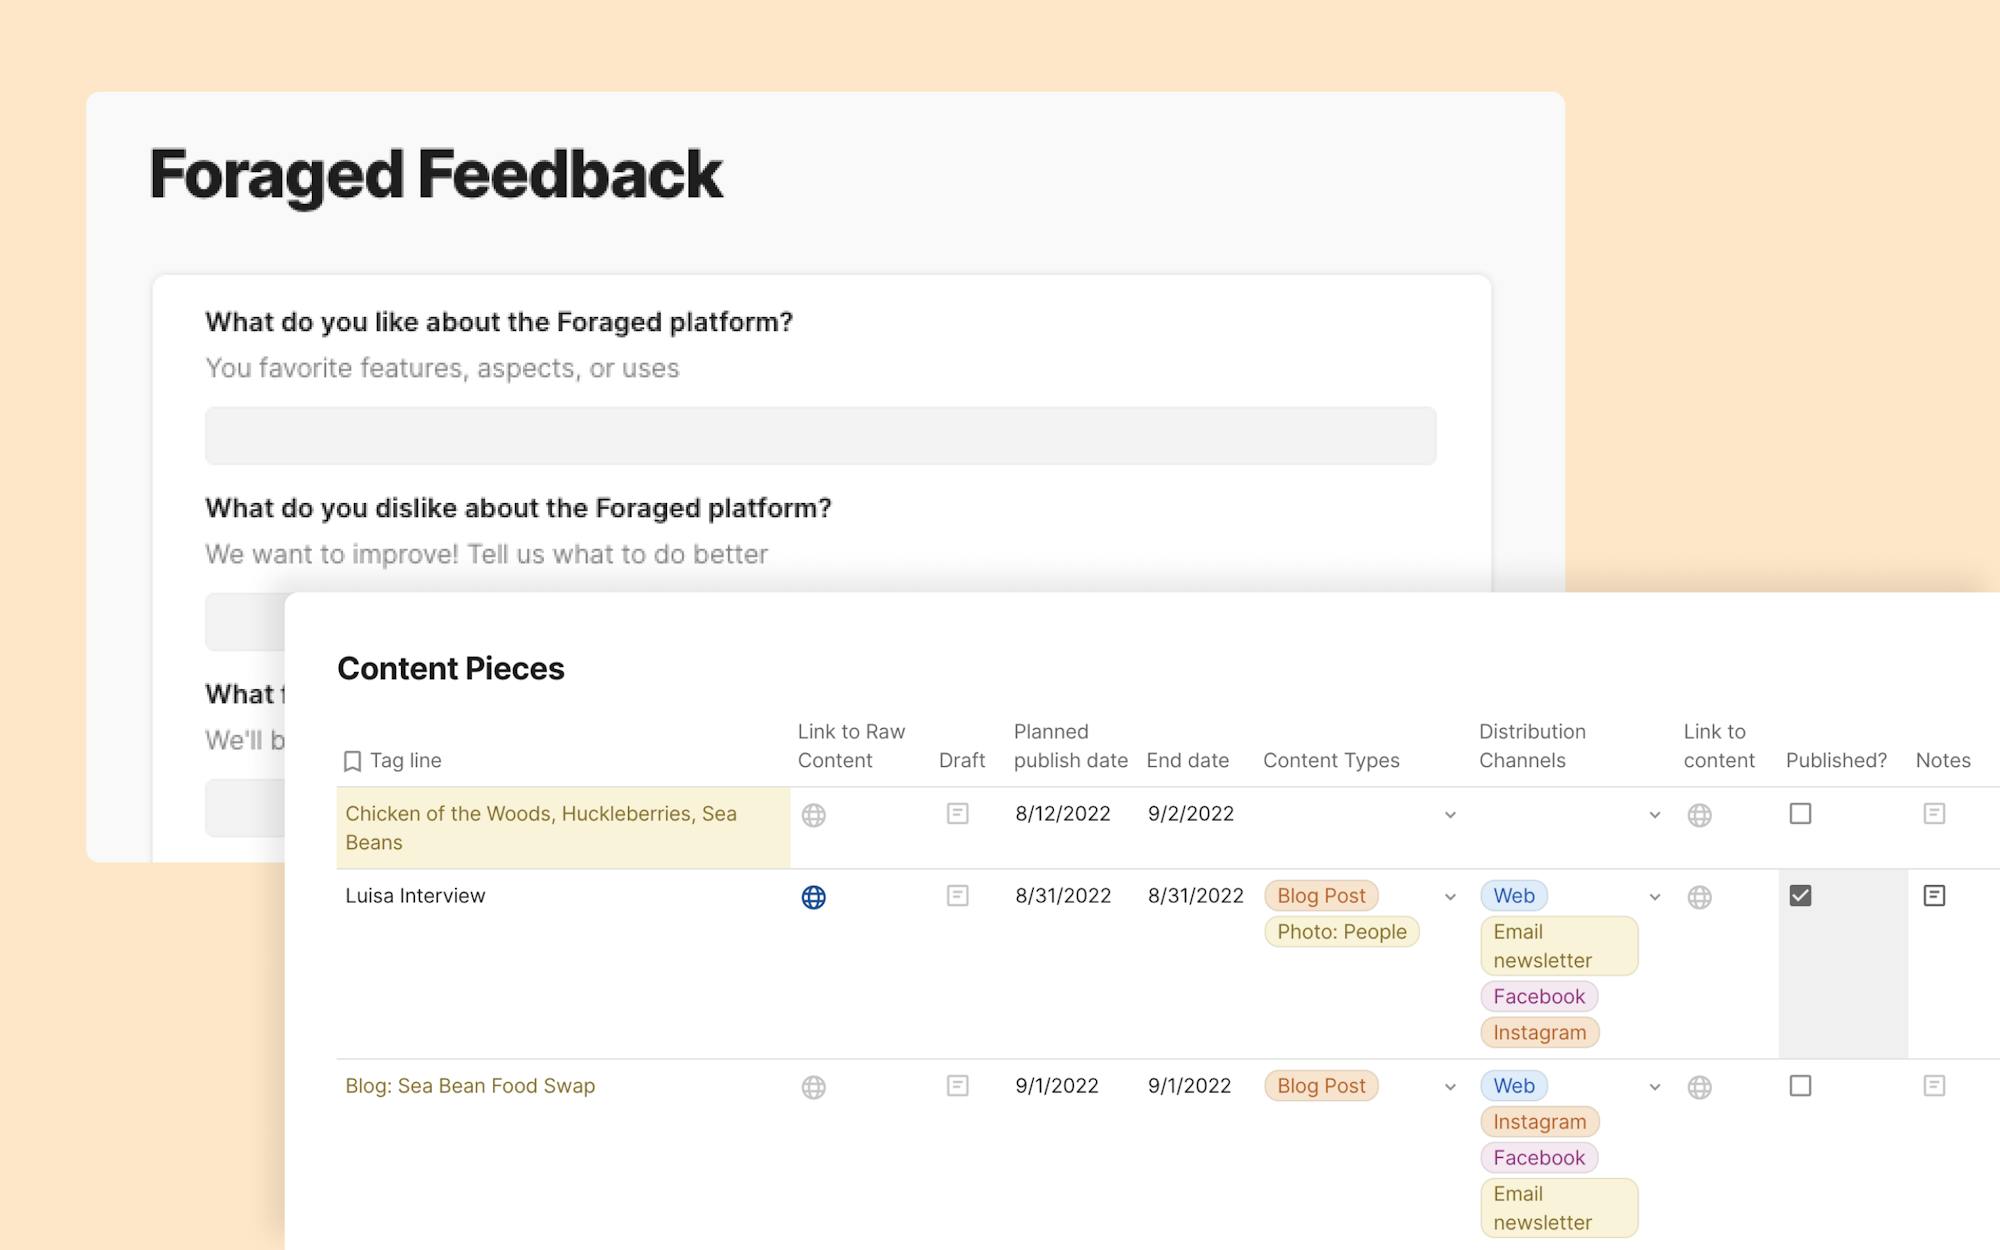The image size is (2000, 1250).
Task: Open notes icon for Luisa Interview row
Action: [x=1934, y=896]
